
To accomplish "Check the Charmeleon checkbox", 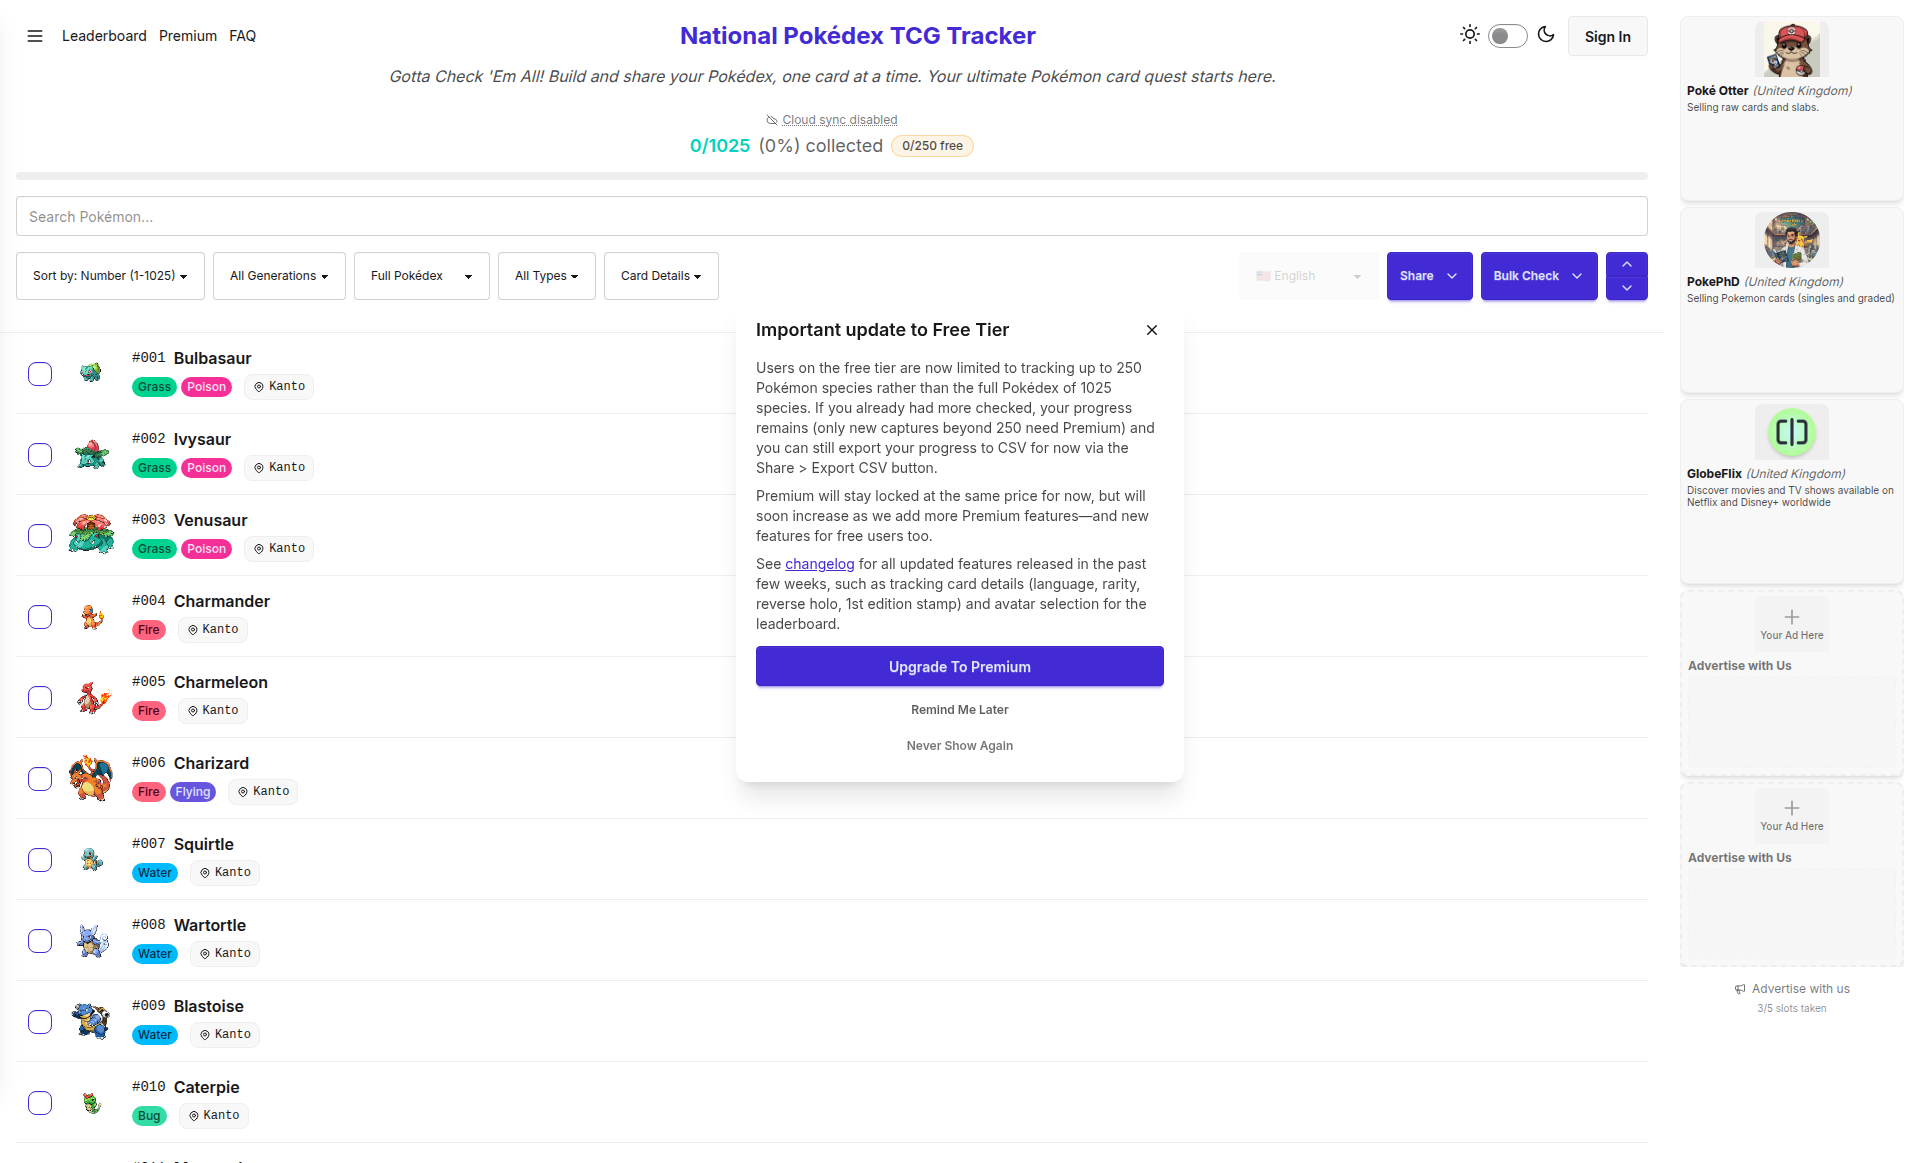I will [40, 698].
